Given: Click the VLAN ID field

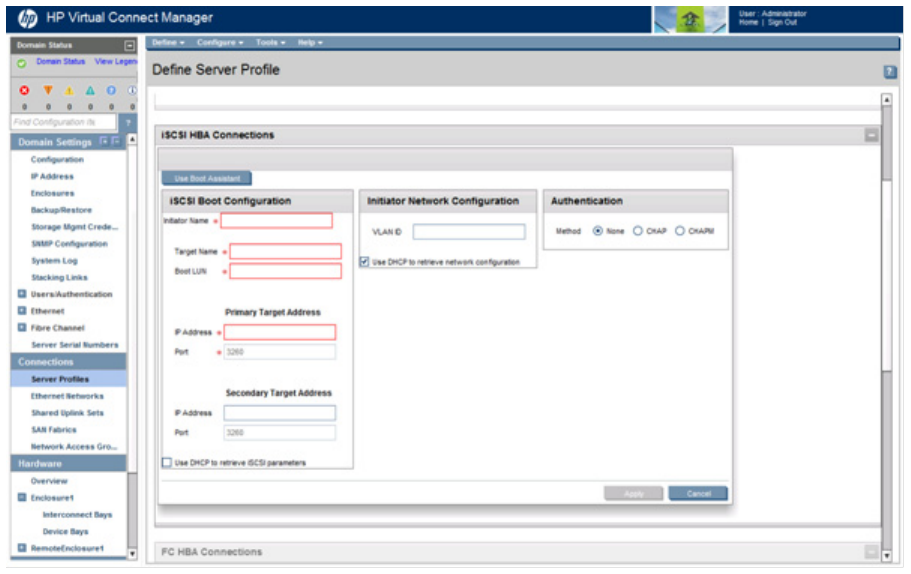Looking at the screenshot, I should pos(469,232).
